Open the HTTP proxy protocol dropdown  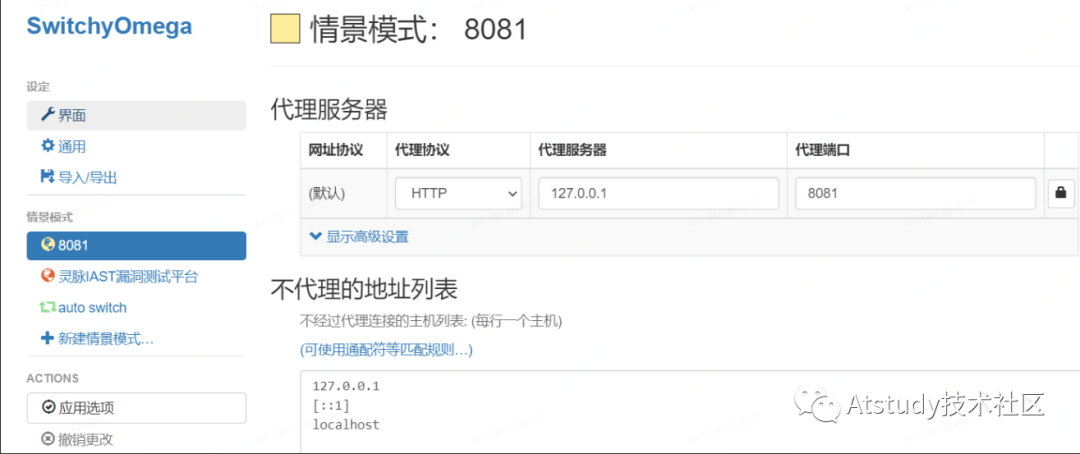click(x=458, y=194)
